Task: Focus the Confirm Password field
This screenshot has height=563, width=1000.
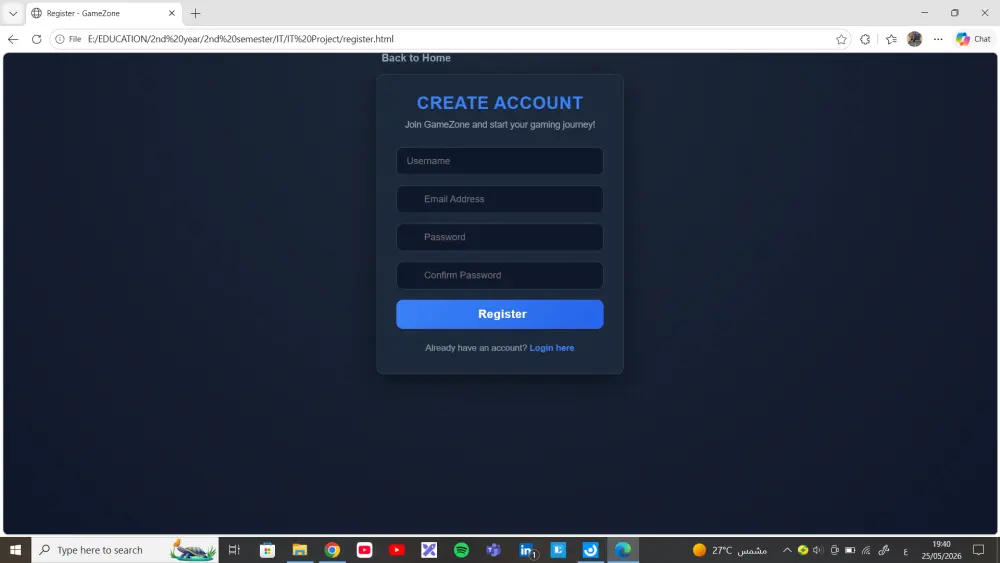Action: point(499,275)
